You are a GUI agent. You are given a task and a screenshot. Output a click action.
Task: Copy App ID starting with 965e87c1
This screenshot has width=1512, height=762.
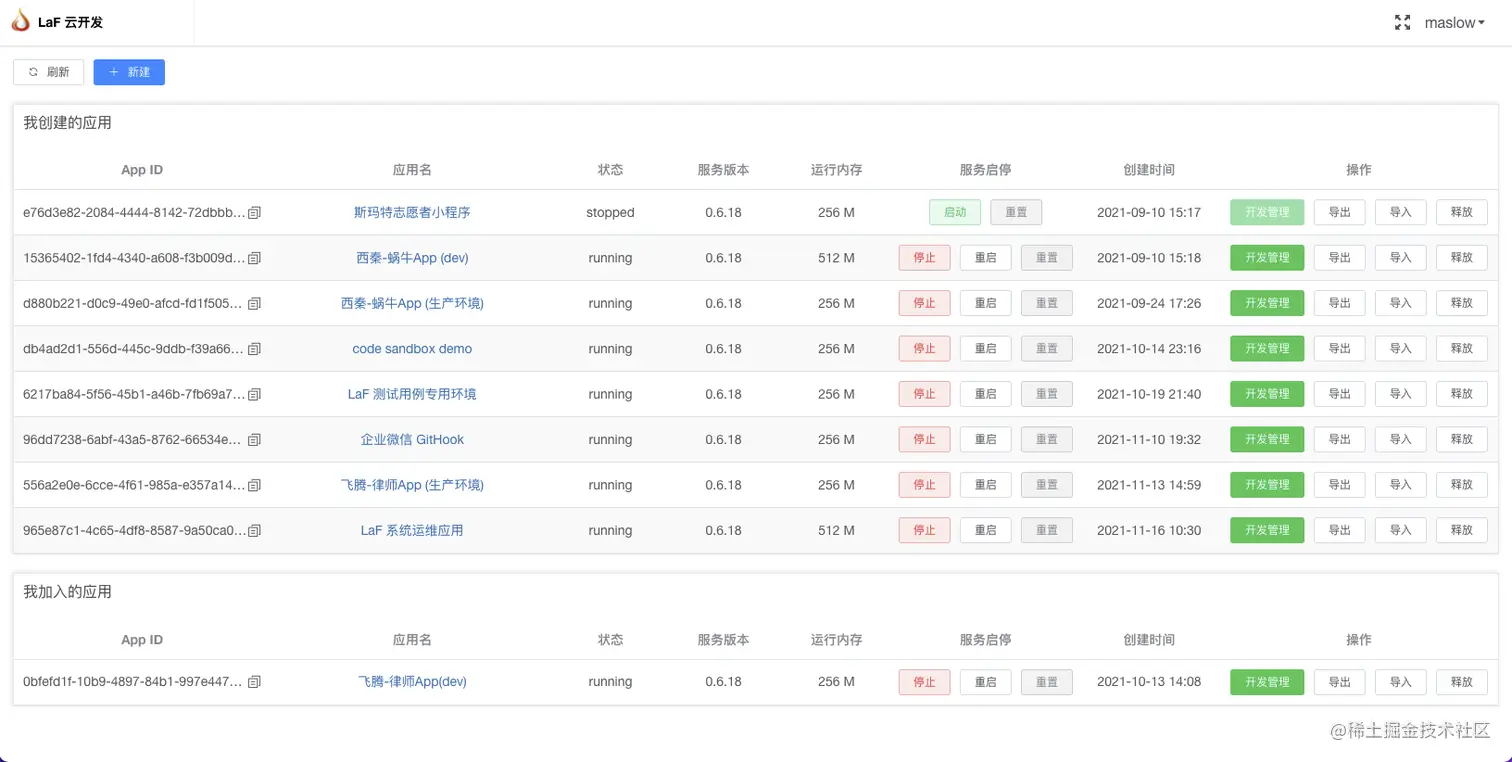(x=254, y=530)
